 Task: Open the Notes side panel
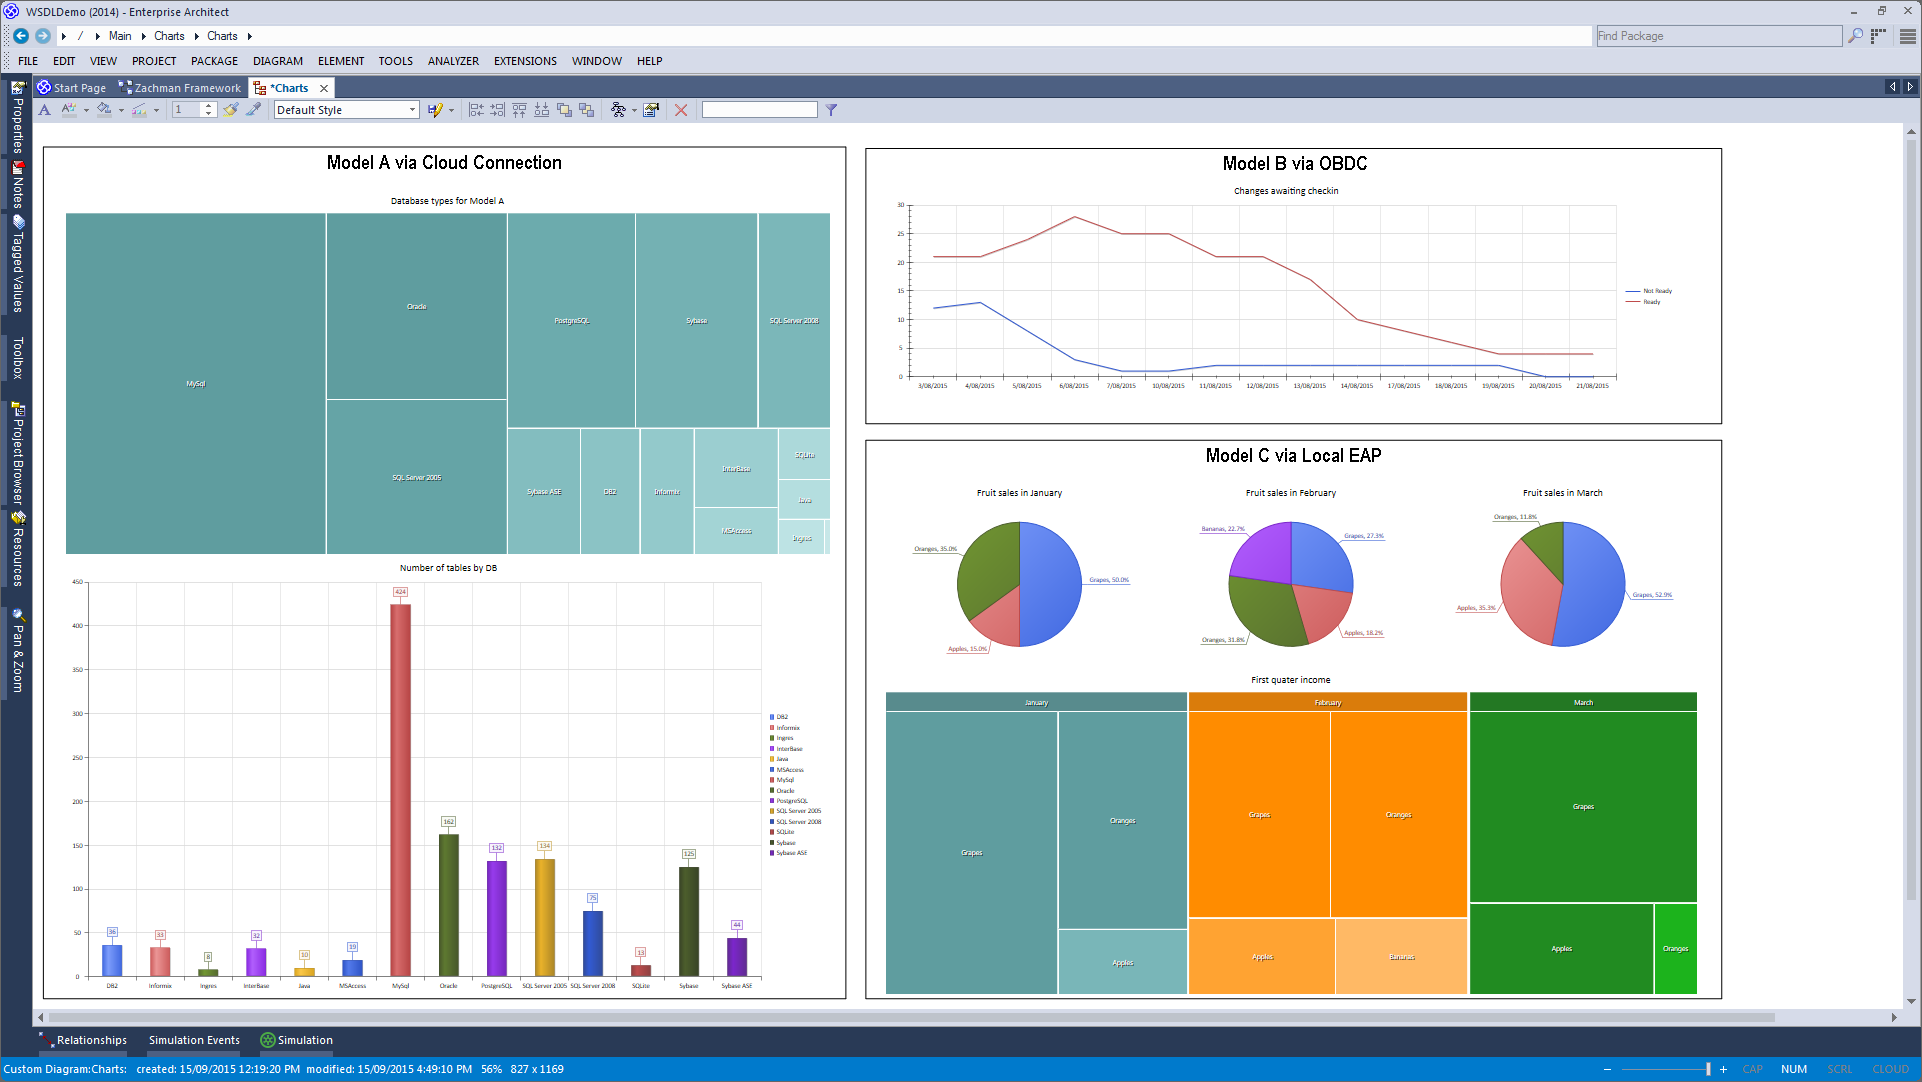[17, 184]
